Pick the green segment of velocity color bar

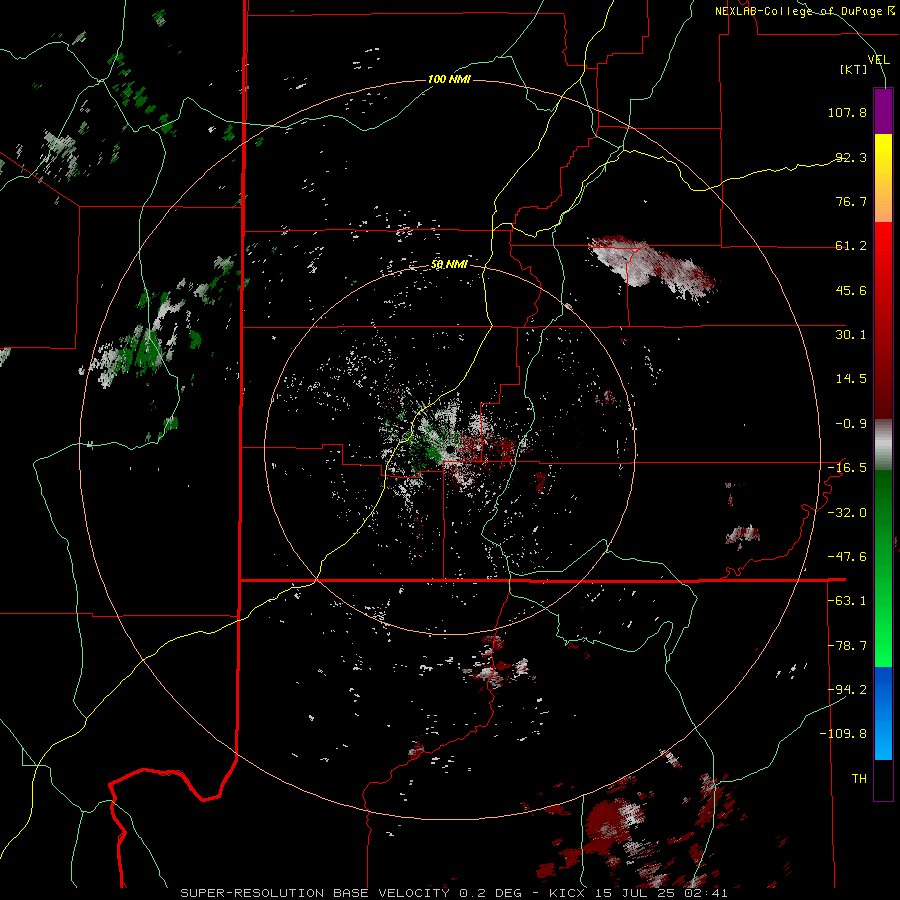[883, 568]
